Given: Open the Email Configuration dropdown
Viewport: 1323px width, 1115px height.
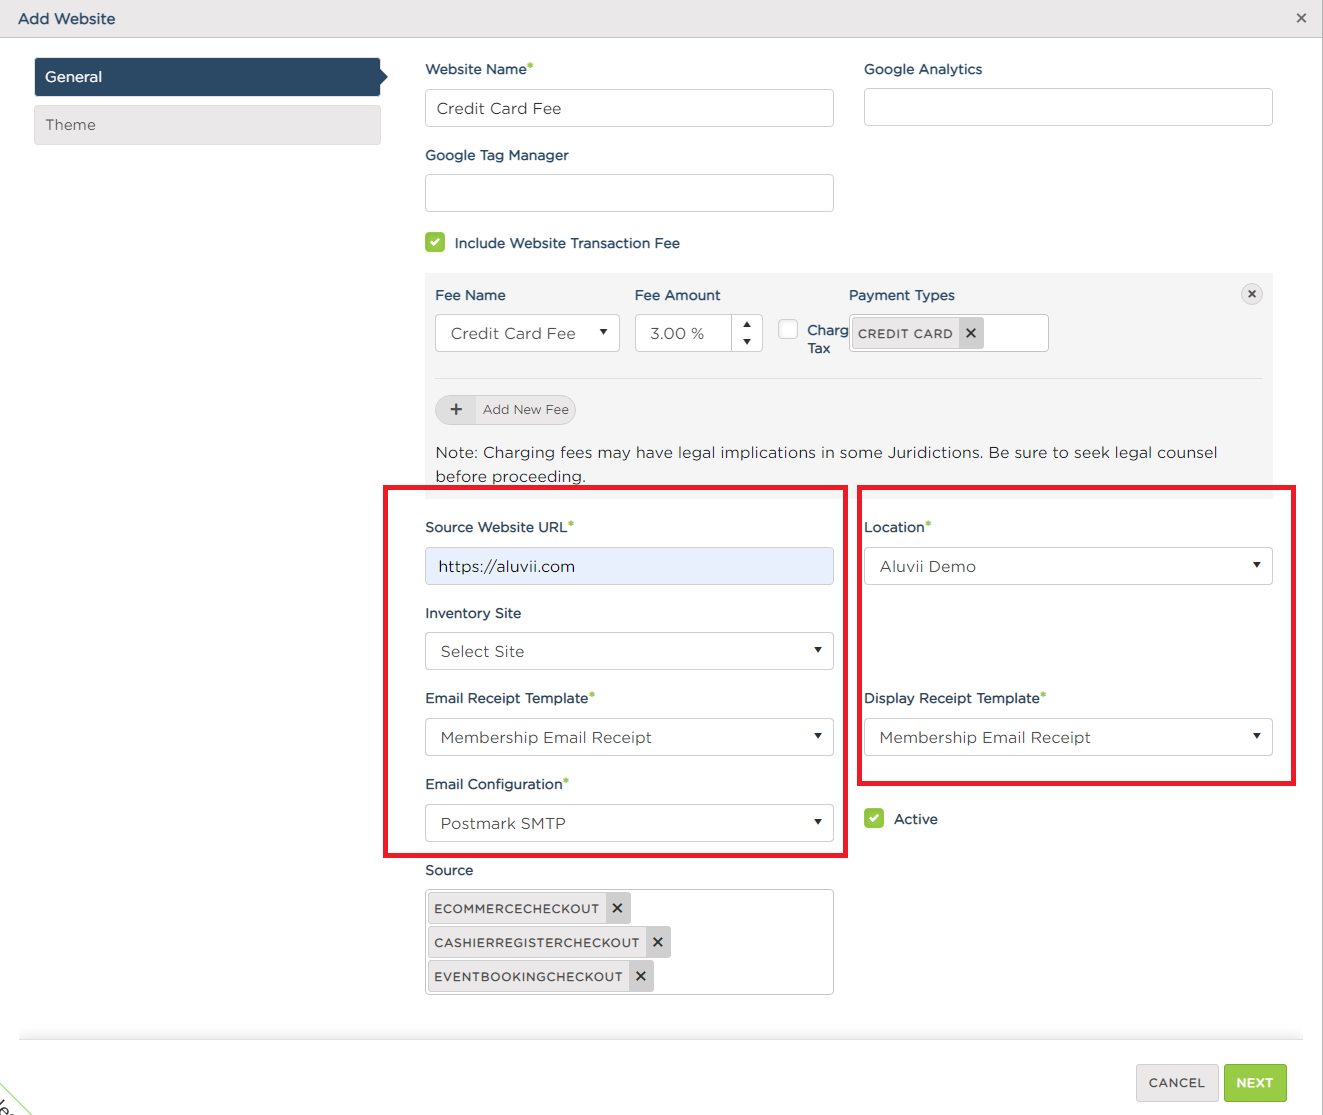Looking at the screenshot, I should pos(629,823).
